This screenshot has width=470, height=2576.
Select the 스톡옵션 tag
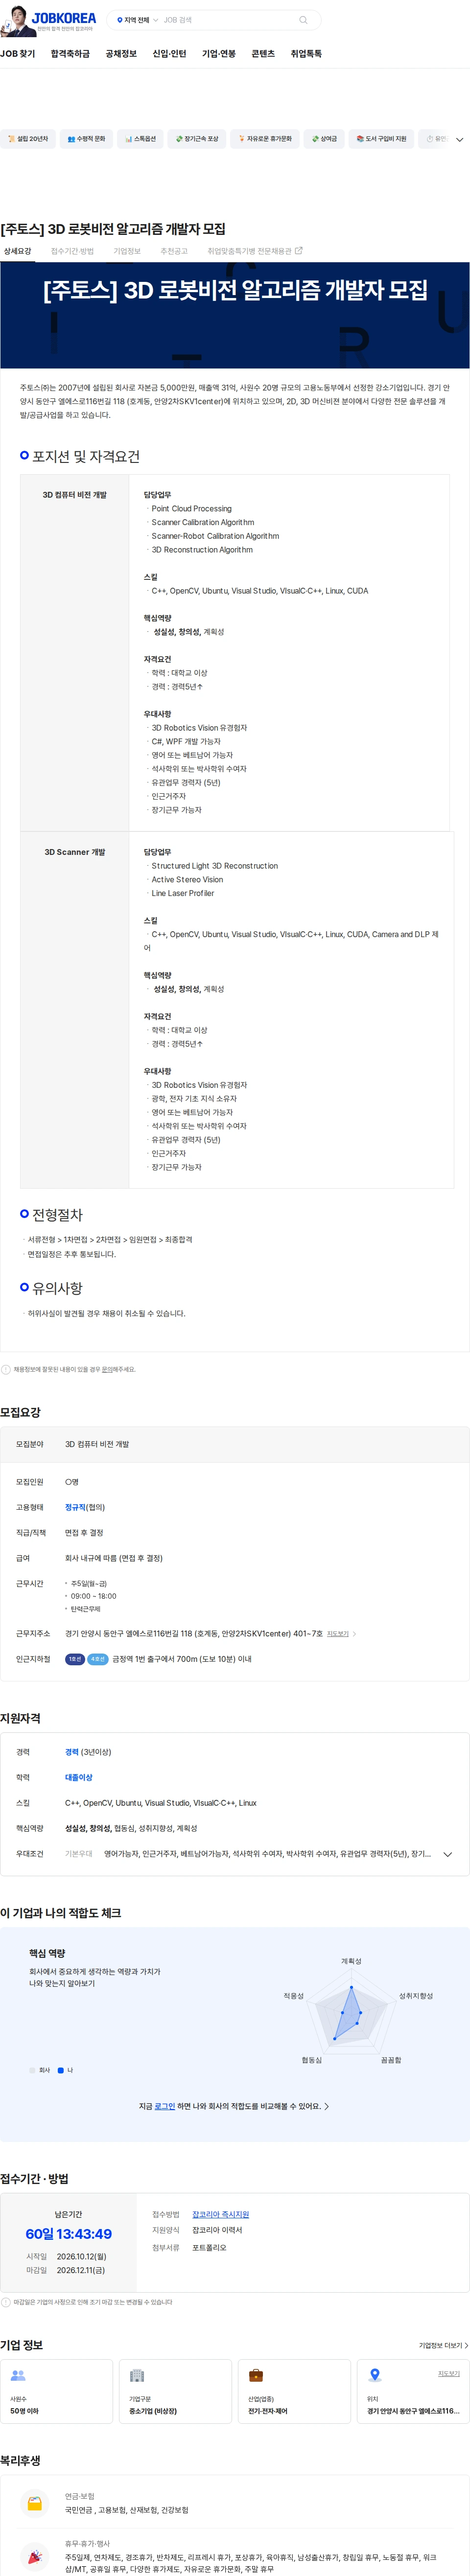140,139
